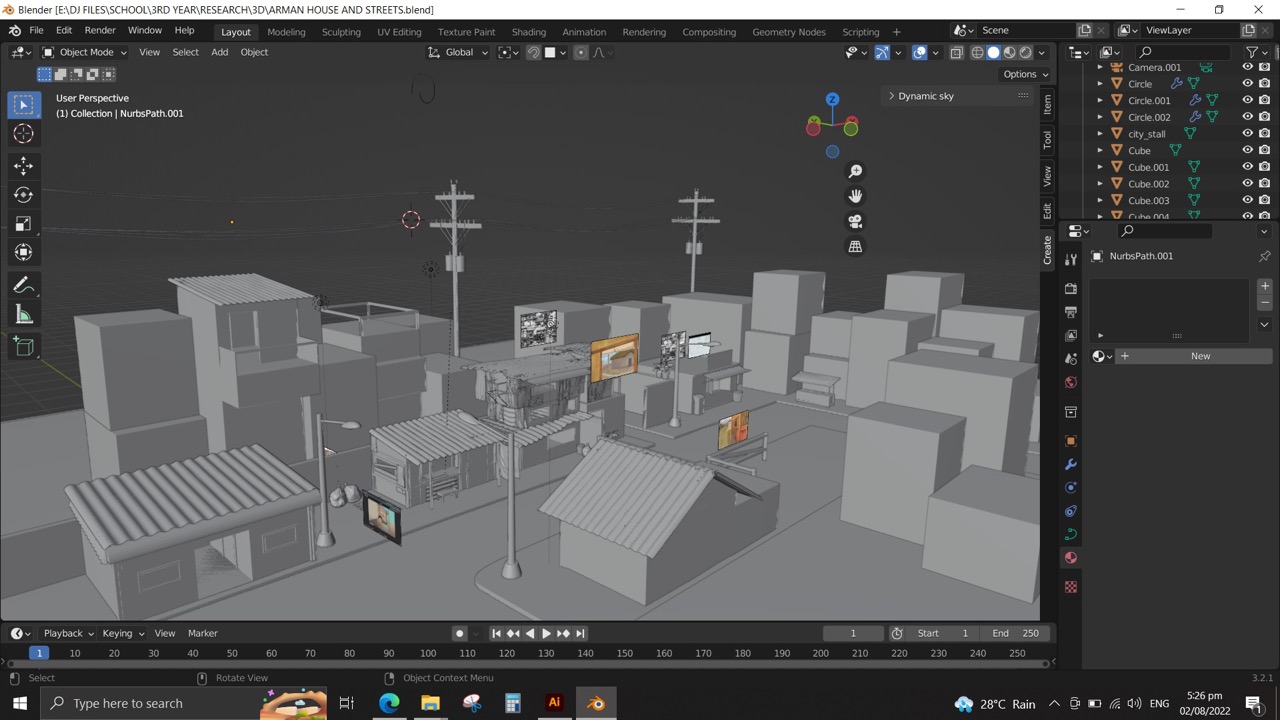The height and width of the screenshot is (720, 1280).
Task: Expand the Dynamic sky panel
Action: point(925,96)
